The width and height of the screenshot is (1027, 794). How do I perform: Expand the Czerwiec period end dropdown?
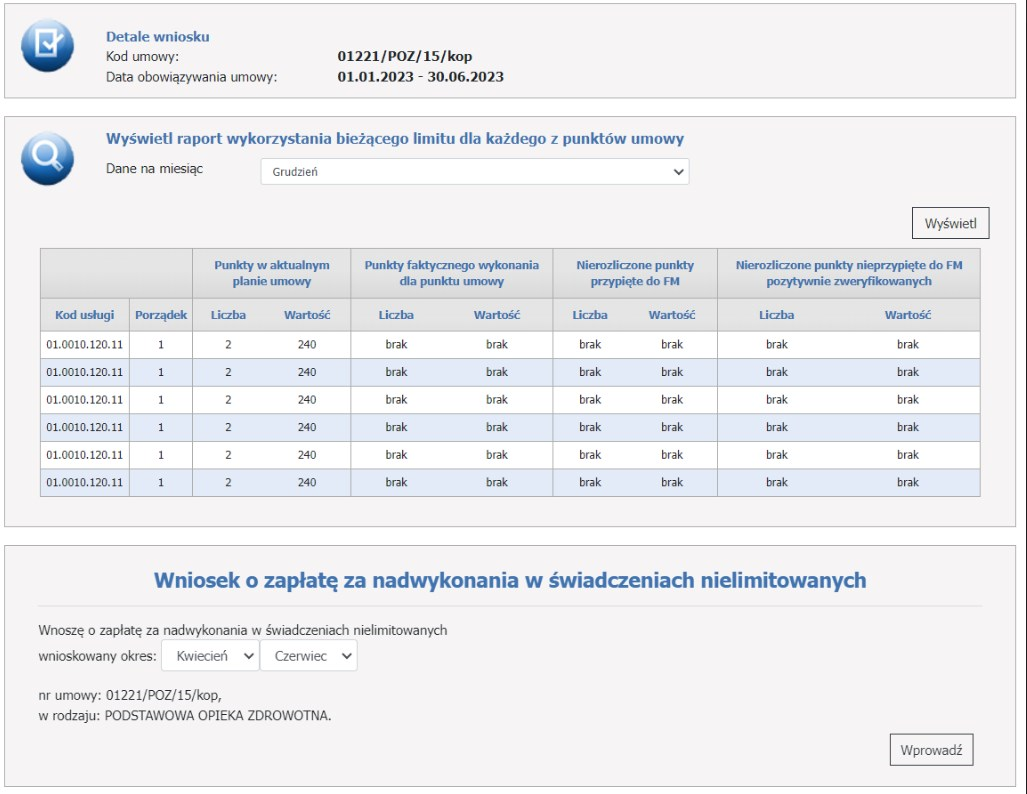tap(308, 656)
